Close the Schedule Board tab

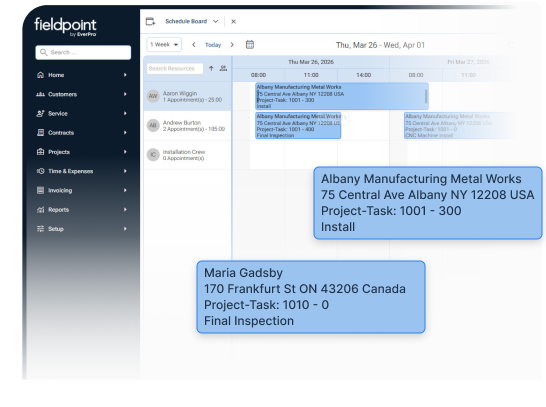234,22
